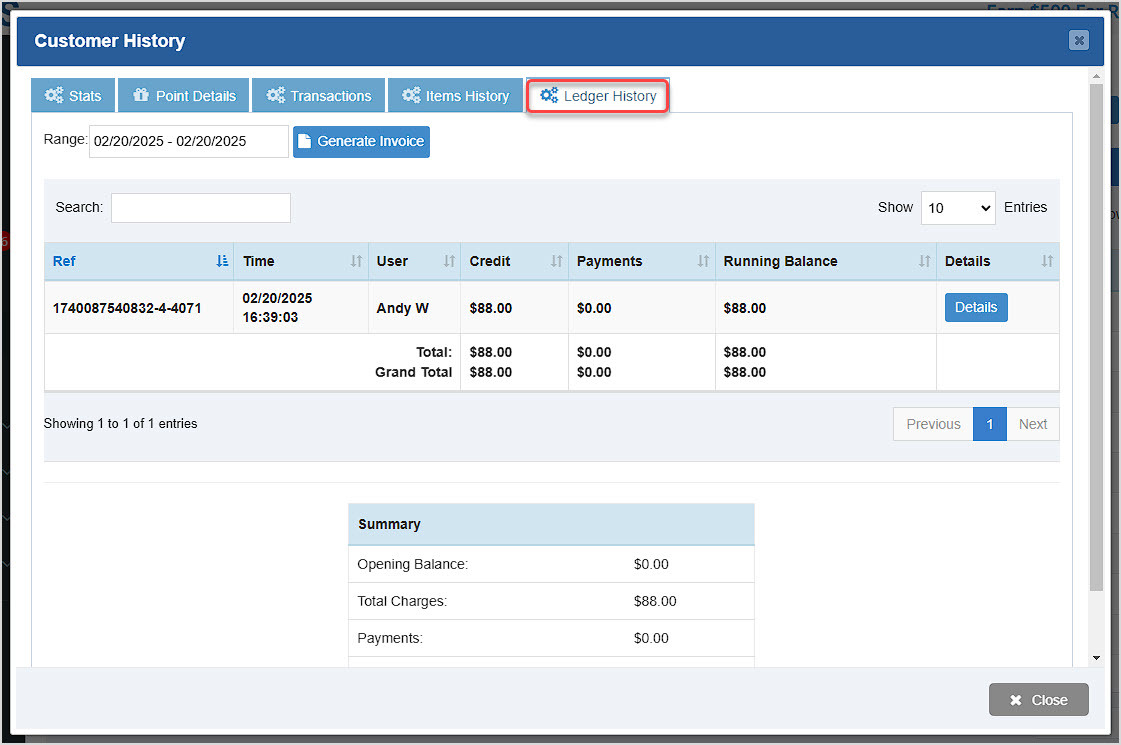Image resolution: width=1121 pixels, height=745 pixels.
Task: Select the gear icon on Ledger History tab
Action: 548,95
